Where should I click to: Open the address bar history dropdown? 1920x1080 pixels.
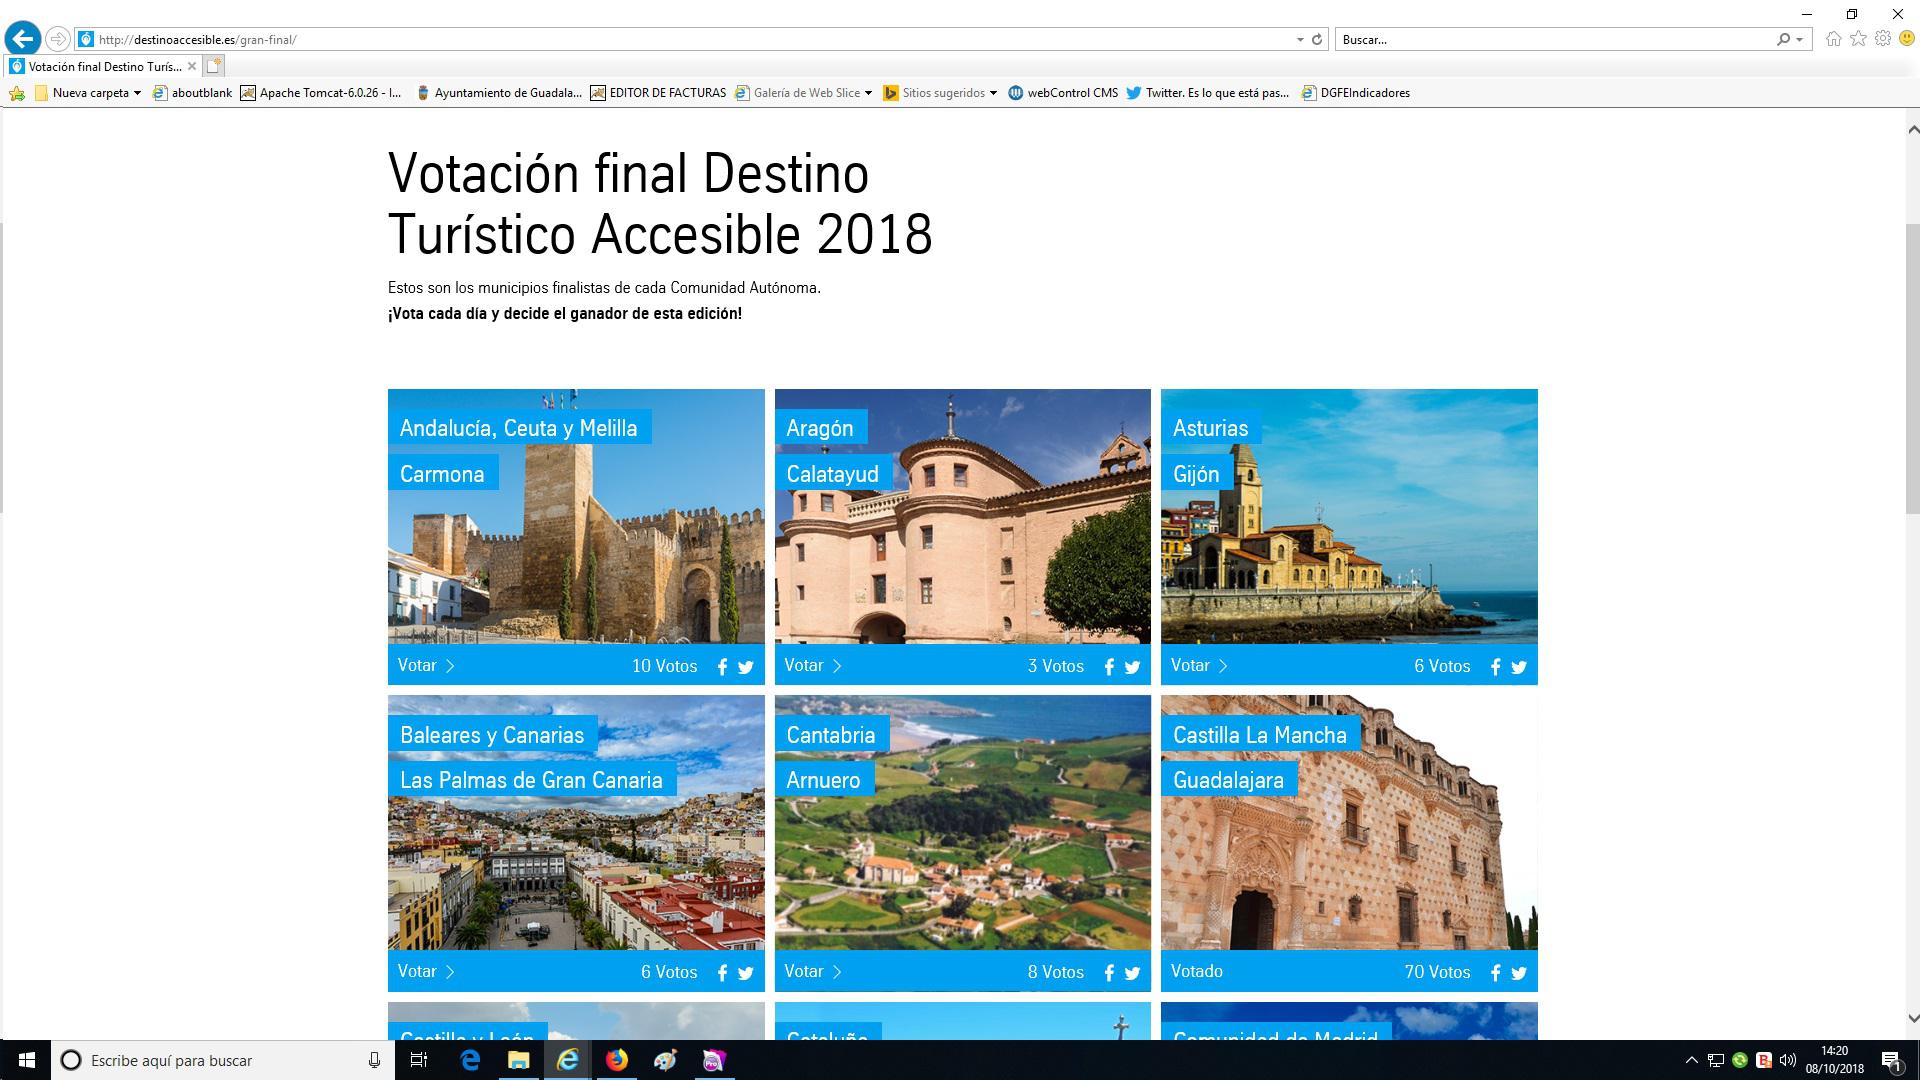tap(1299, 40)
